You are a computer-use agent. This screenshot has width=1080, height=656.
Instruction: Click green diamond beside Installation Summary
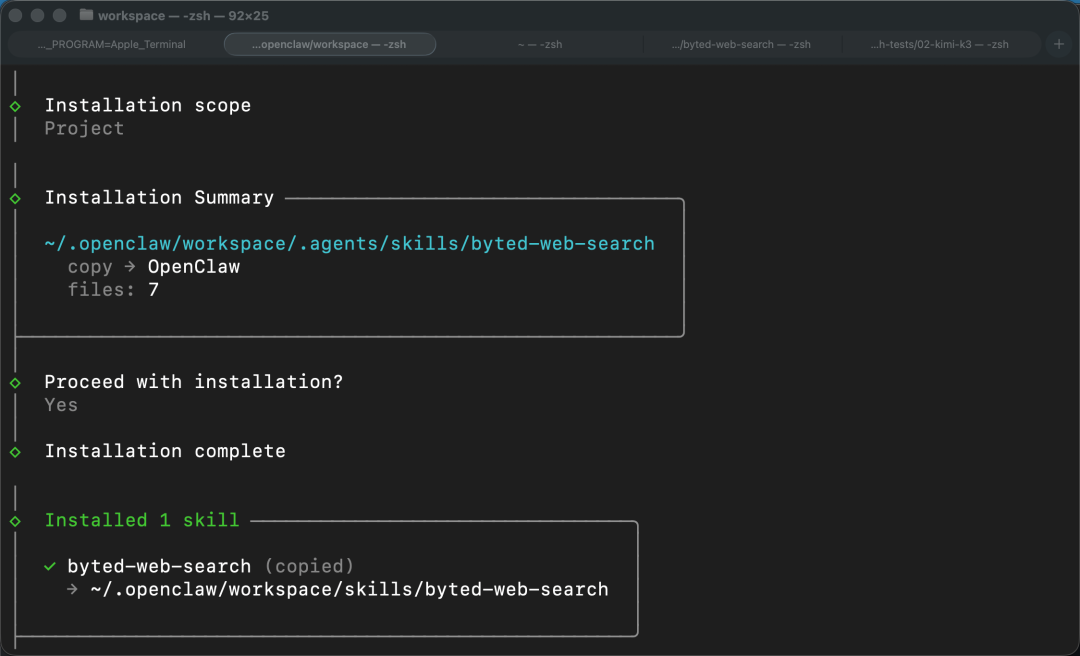click(x=15, y=198)
